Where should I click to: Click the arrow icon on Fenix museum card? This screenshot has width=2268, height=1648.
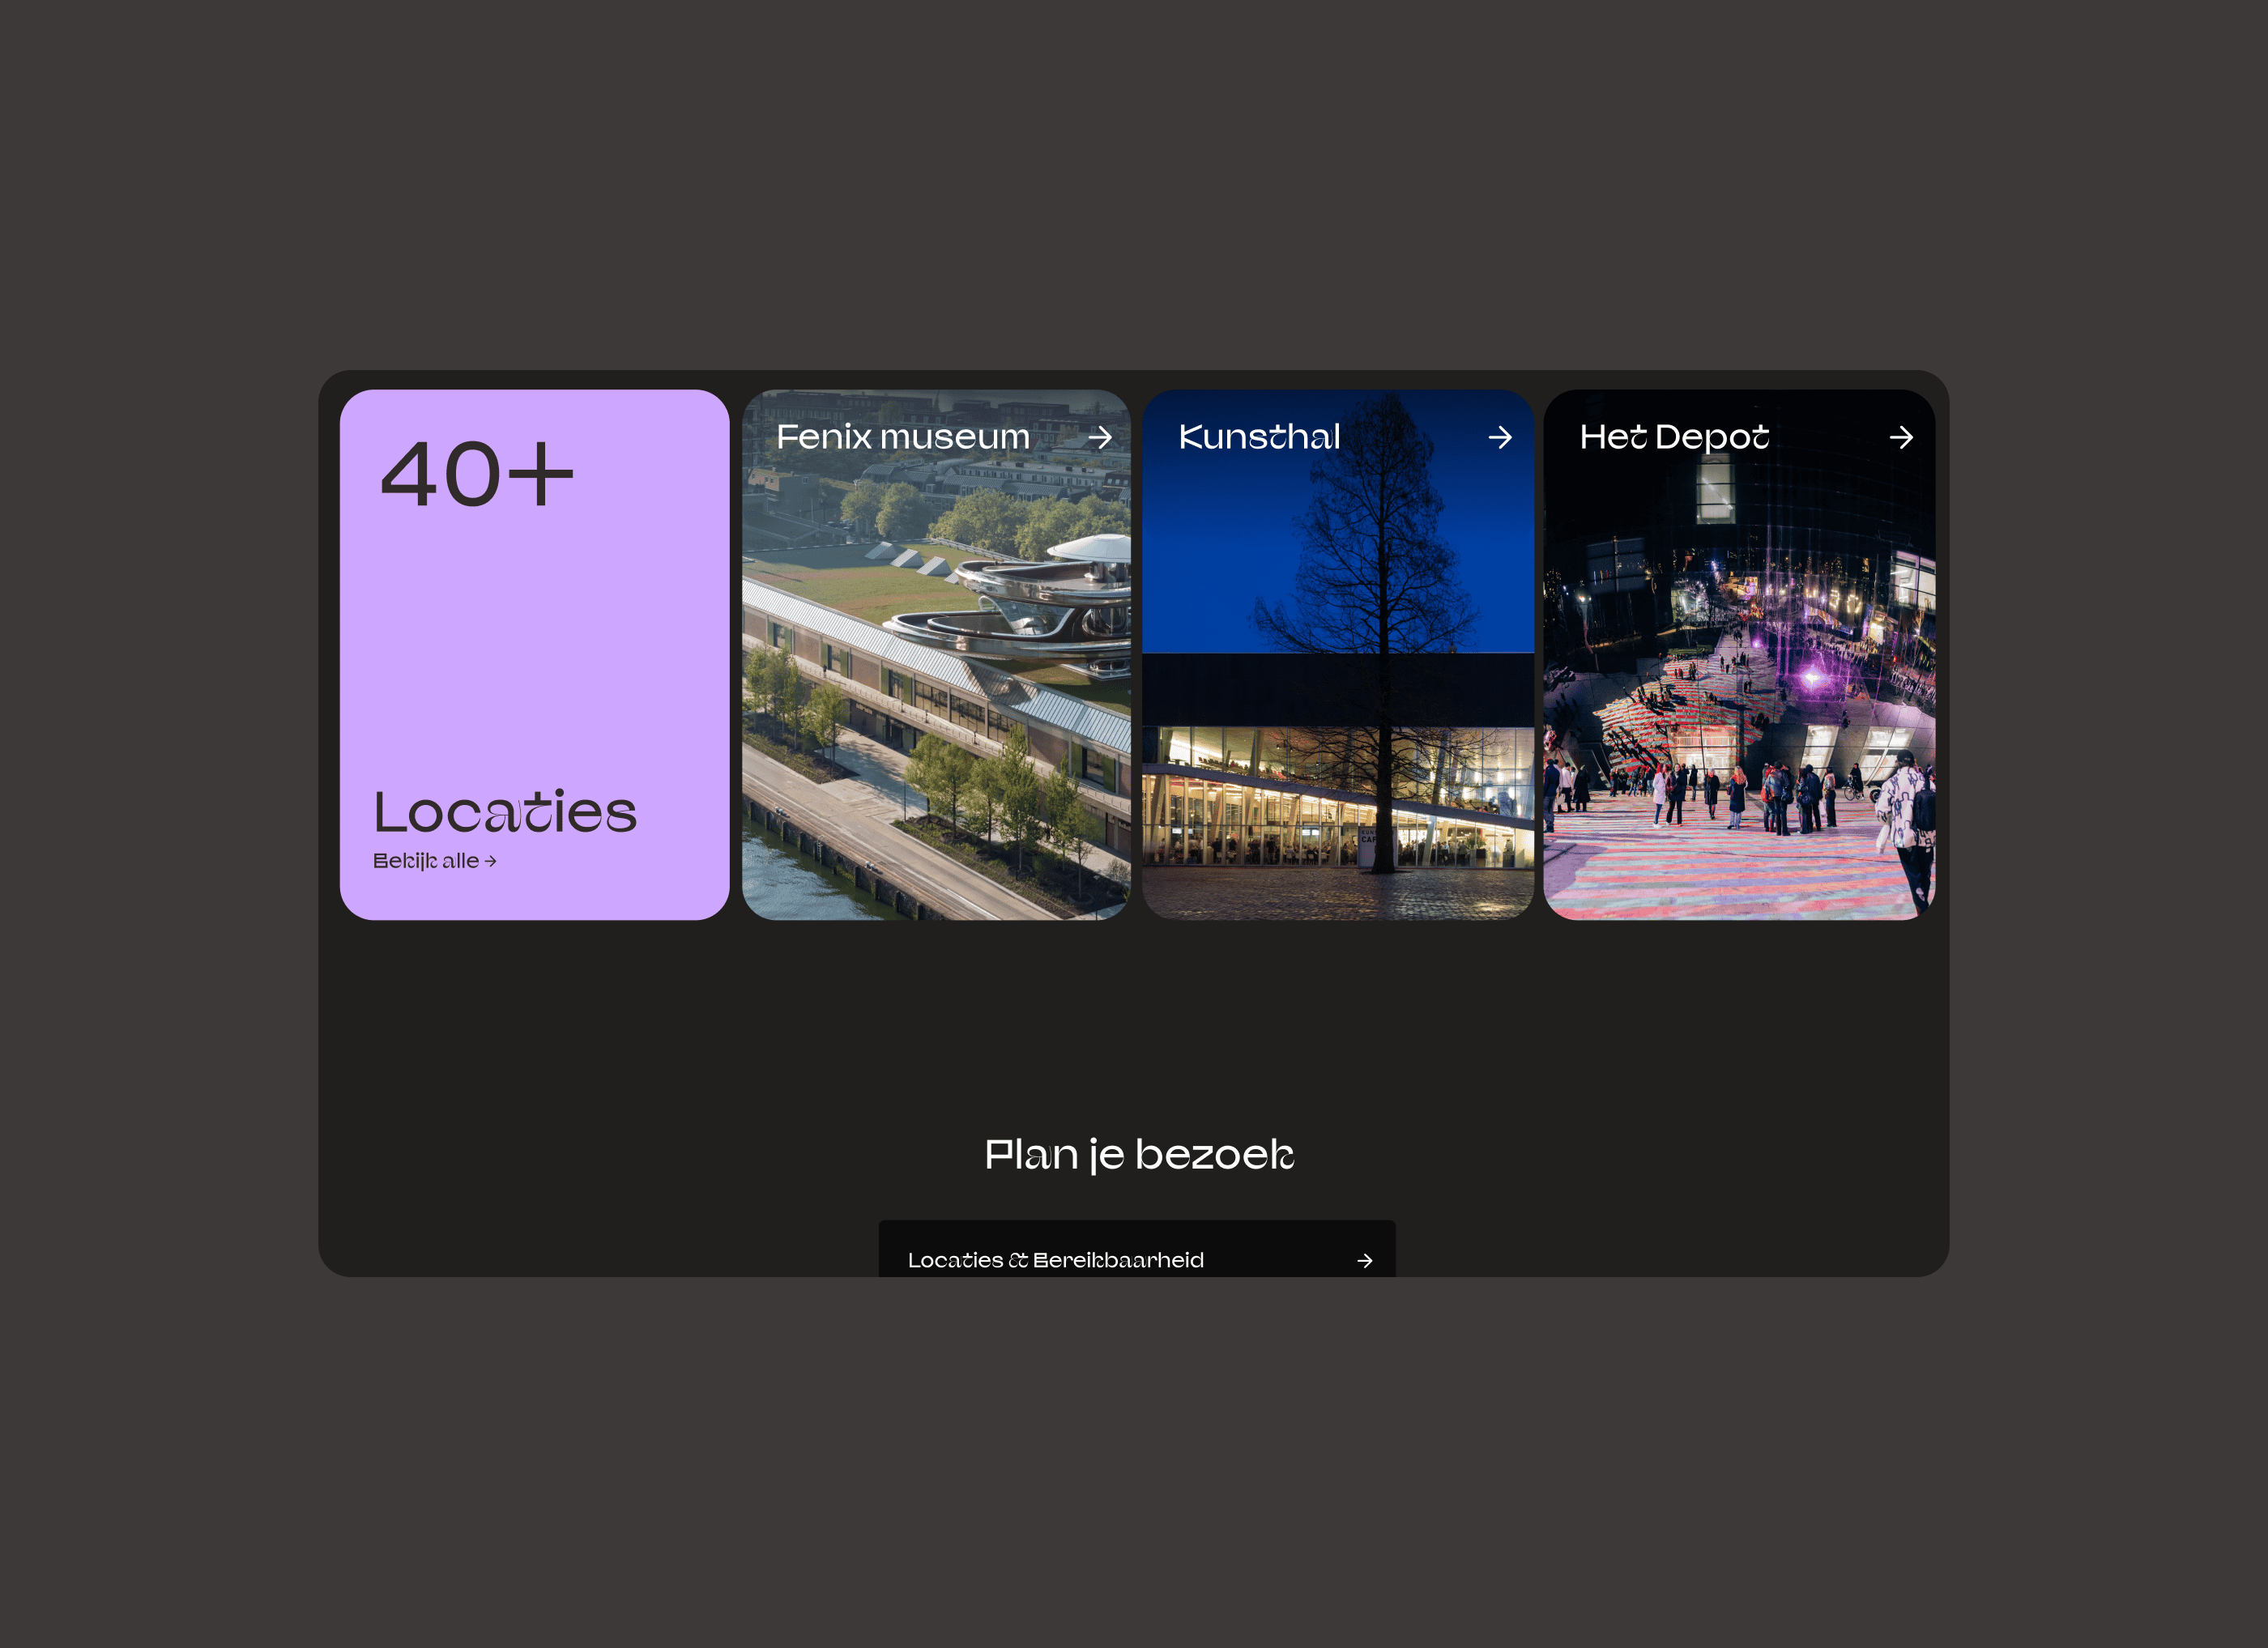click(1100, 437)
